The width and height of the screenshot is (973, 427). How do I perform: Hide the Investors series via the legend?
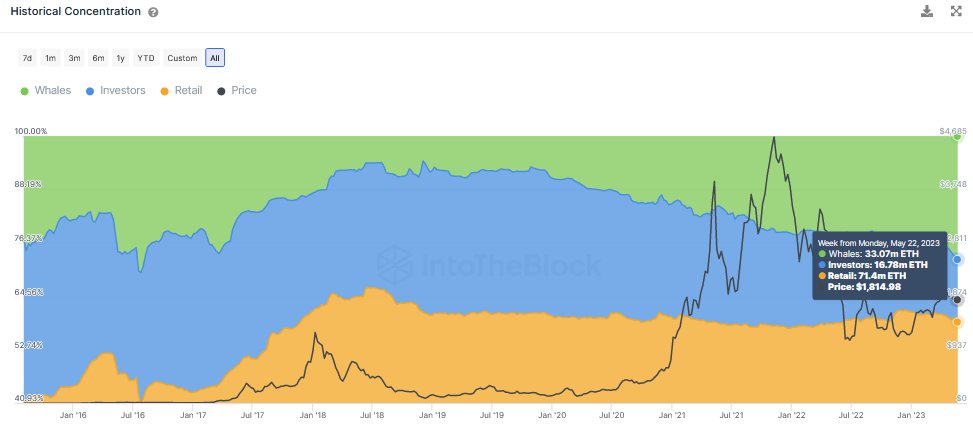[115, 90]
